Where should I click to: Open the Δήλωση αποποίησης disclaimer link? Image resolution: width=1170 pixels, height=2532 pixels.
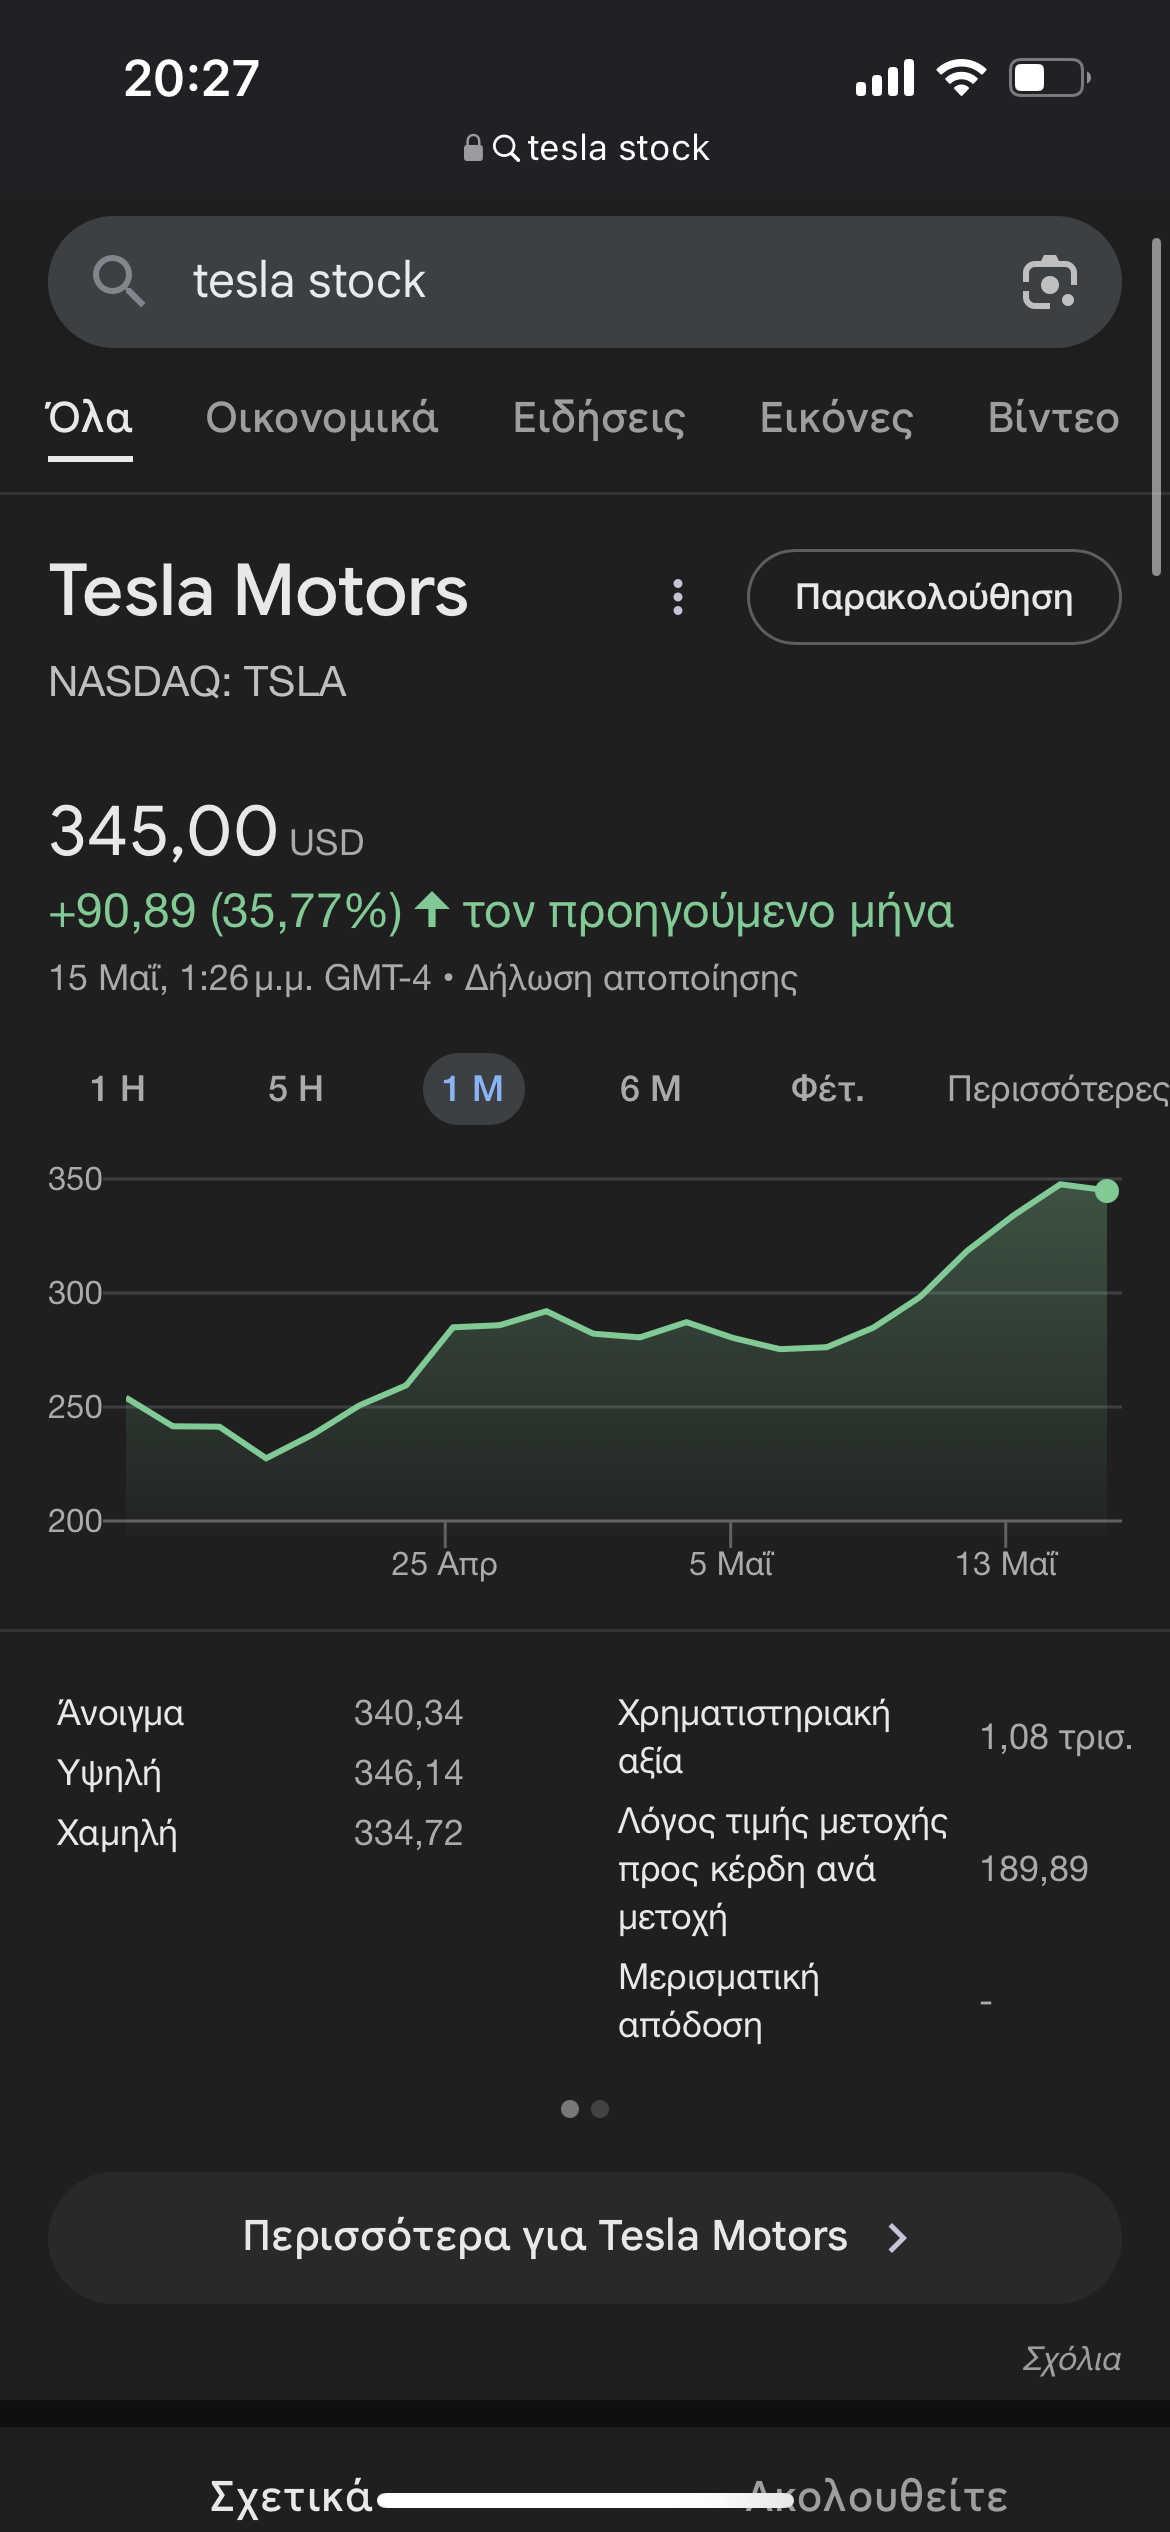point(631,978)
